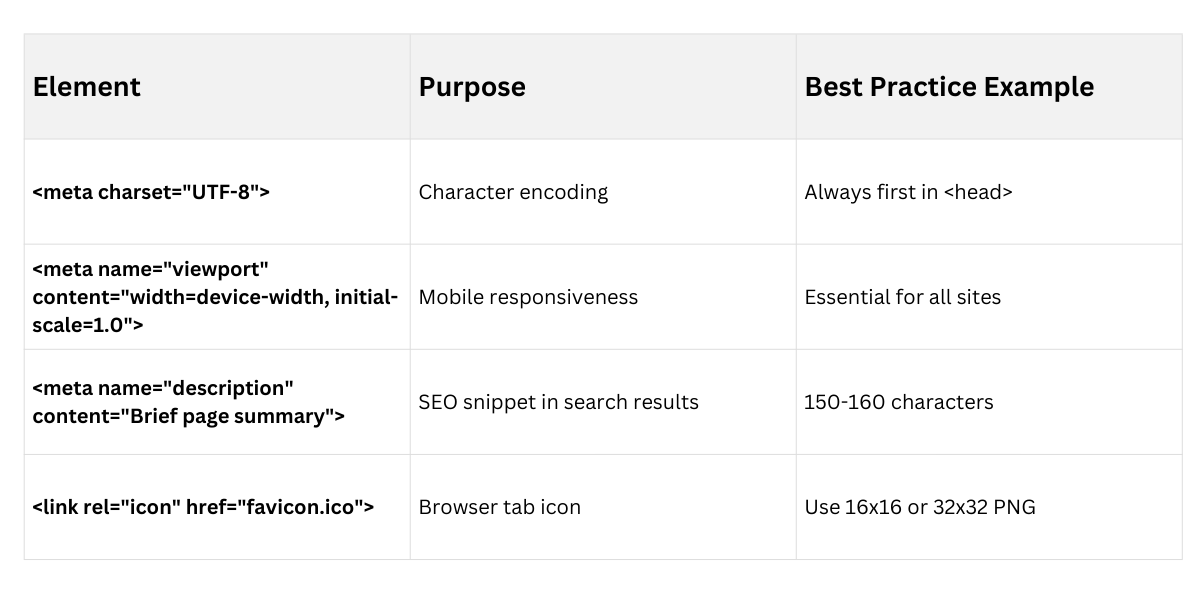Click the <head> tag text
The height and width of the screenshot is (600, 1200).
(x=978, y=192)
